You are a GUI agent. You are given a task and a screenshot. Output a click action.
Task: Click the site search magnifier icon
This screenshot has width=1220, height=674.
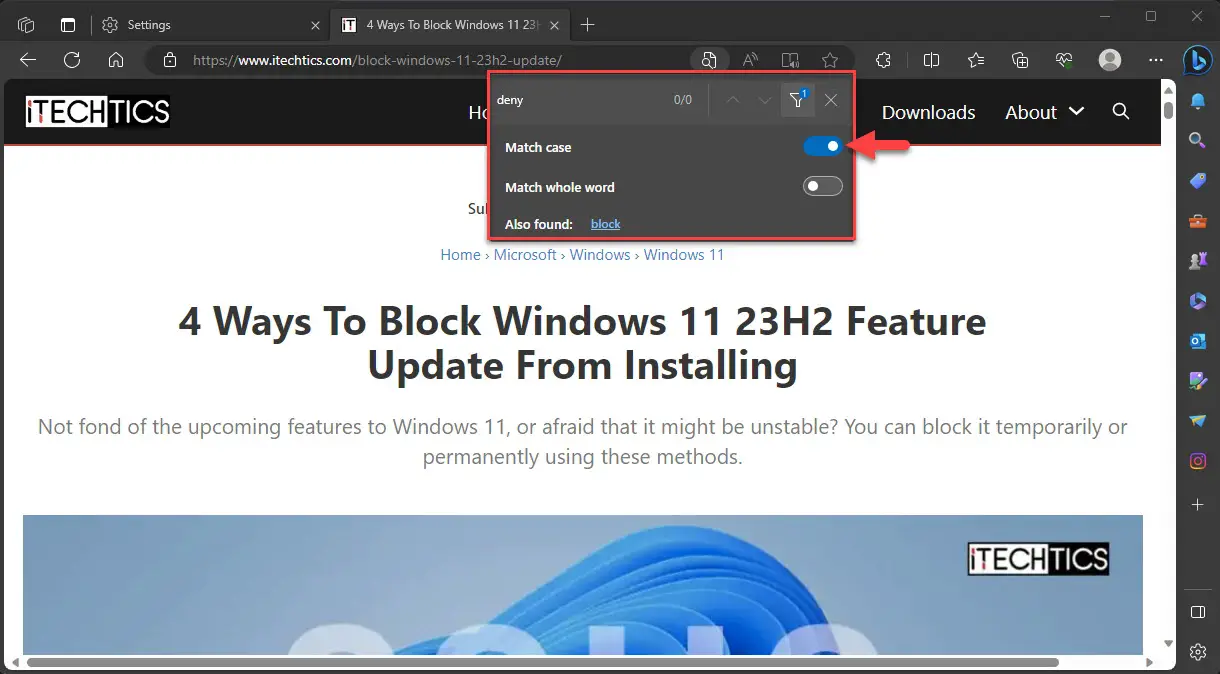[1121, 111]
